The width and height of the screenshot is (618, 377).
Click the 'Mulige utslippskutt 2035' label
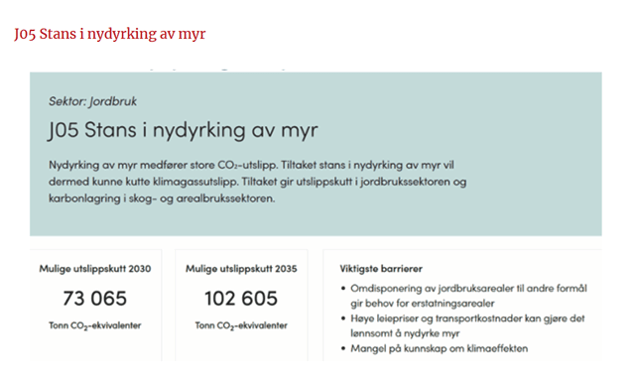241,269
